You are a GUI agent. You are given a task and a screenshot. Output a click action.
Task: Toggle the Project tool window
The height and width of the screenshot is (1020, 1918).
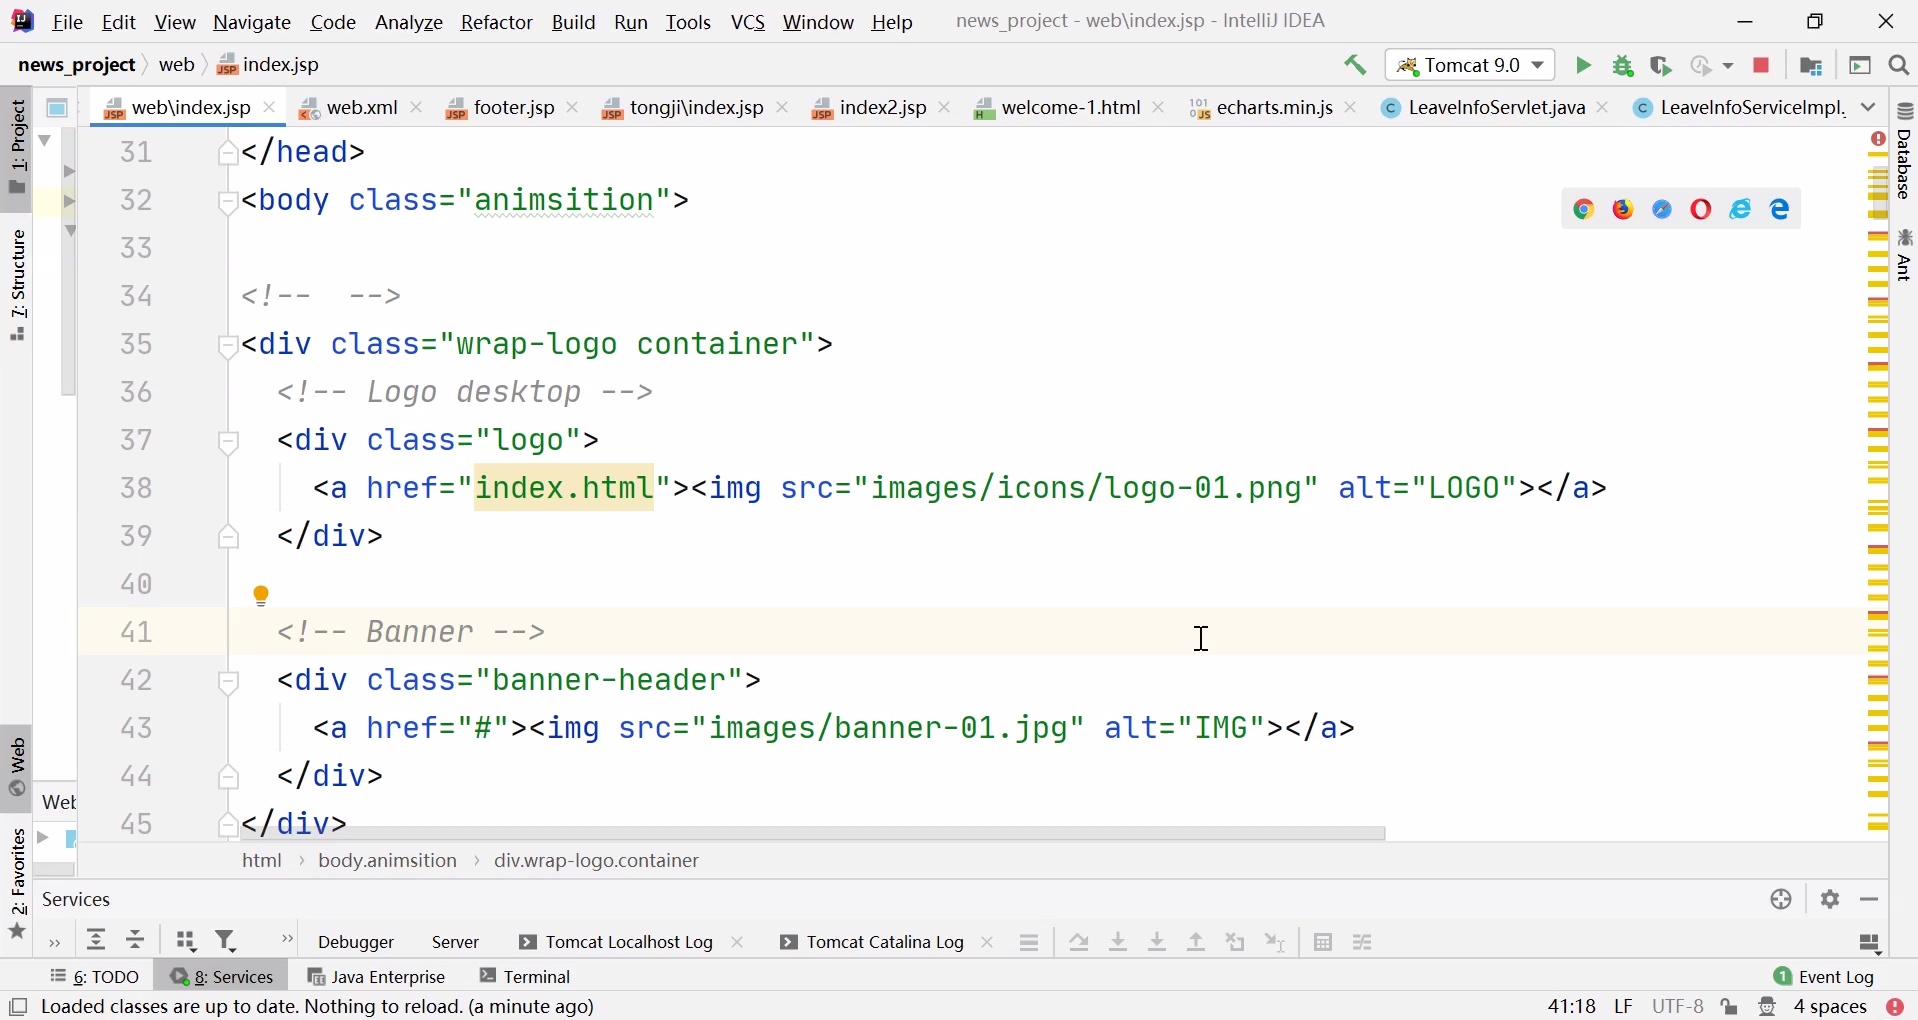[x=17, y=148]
